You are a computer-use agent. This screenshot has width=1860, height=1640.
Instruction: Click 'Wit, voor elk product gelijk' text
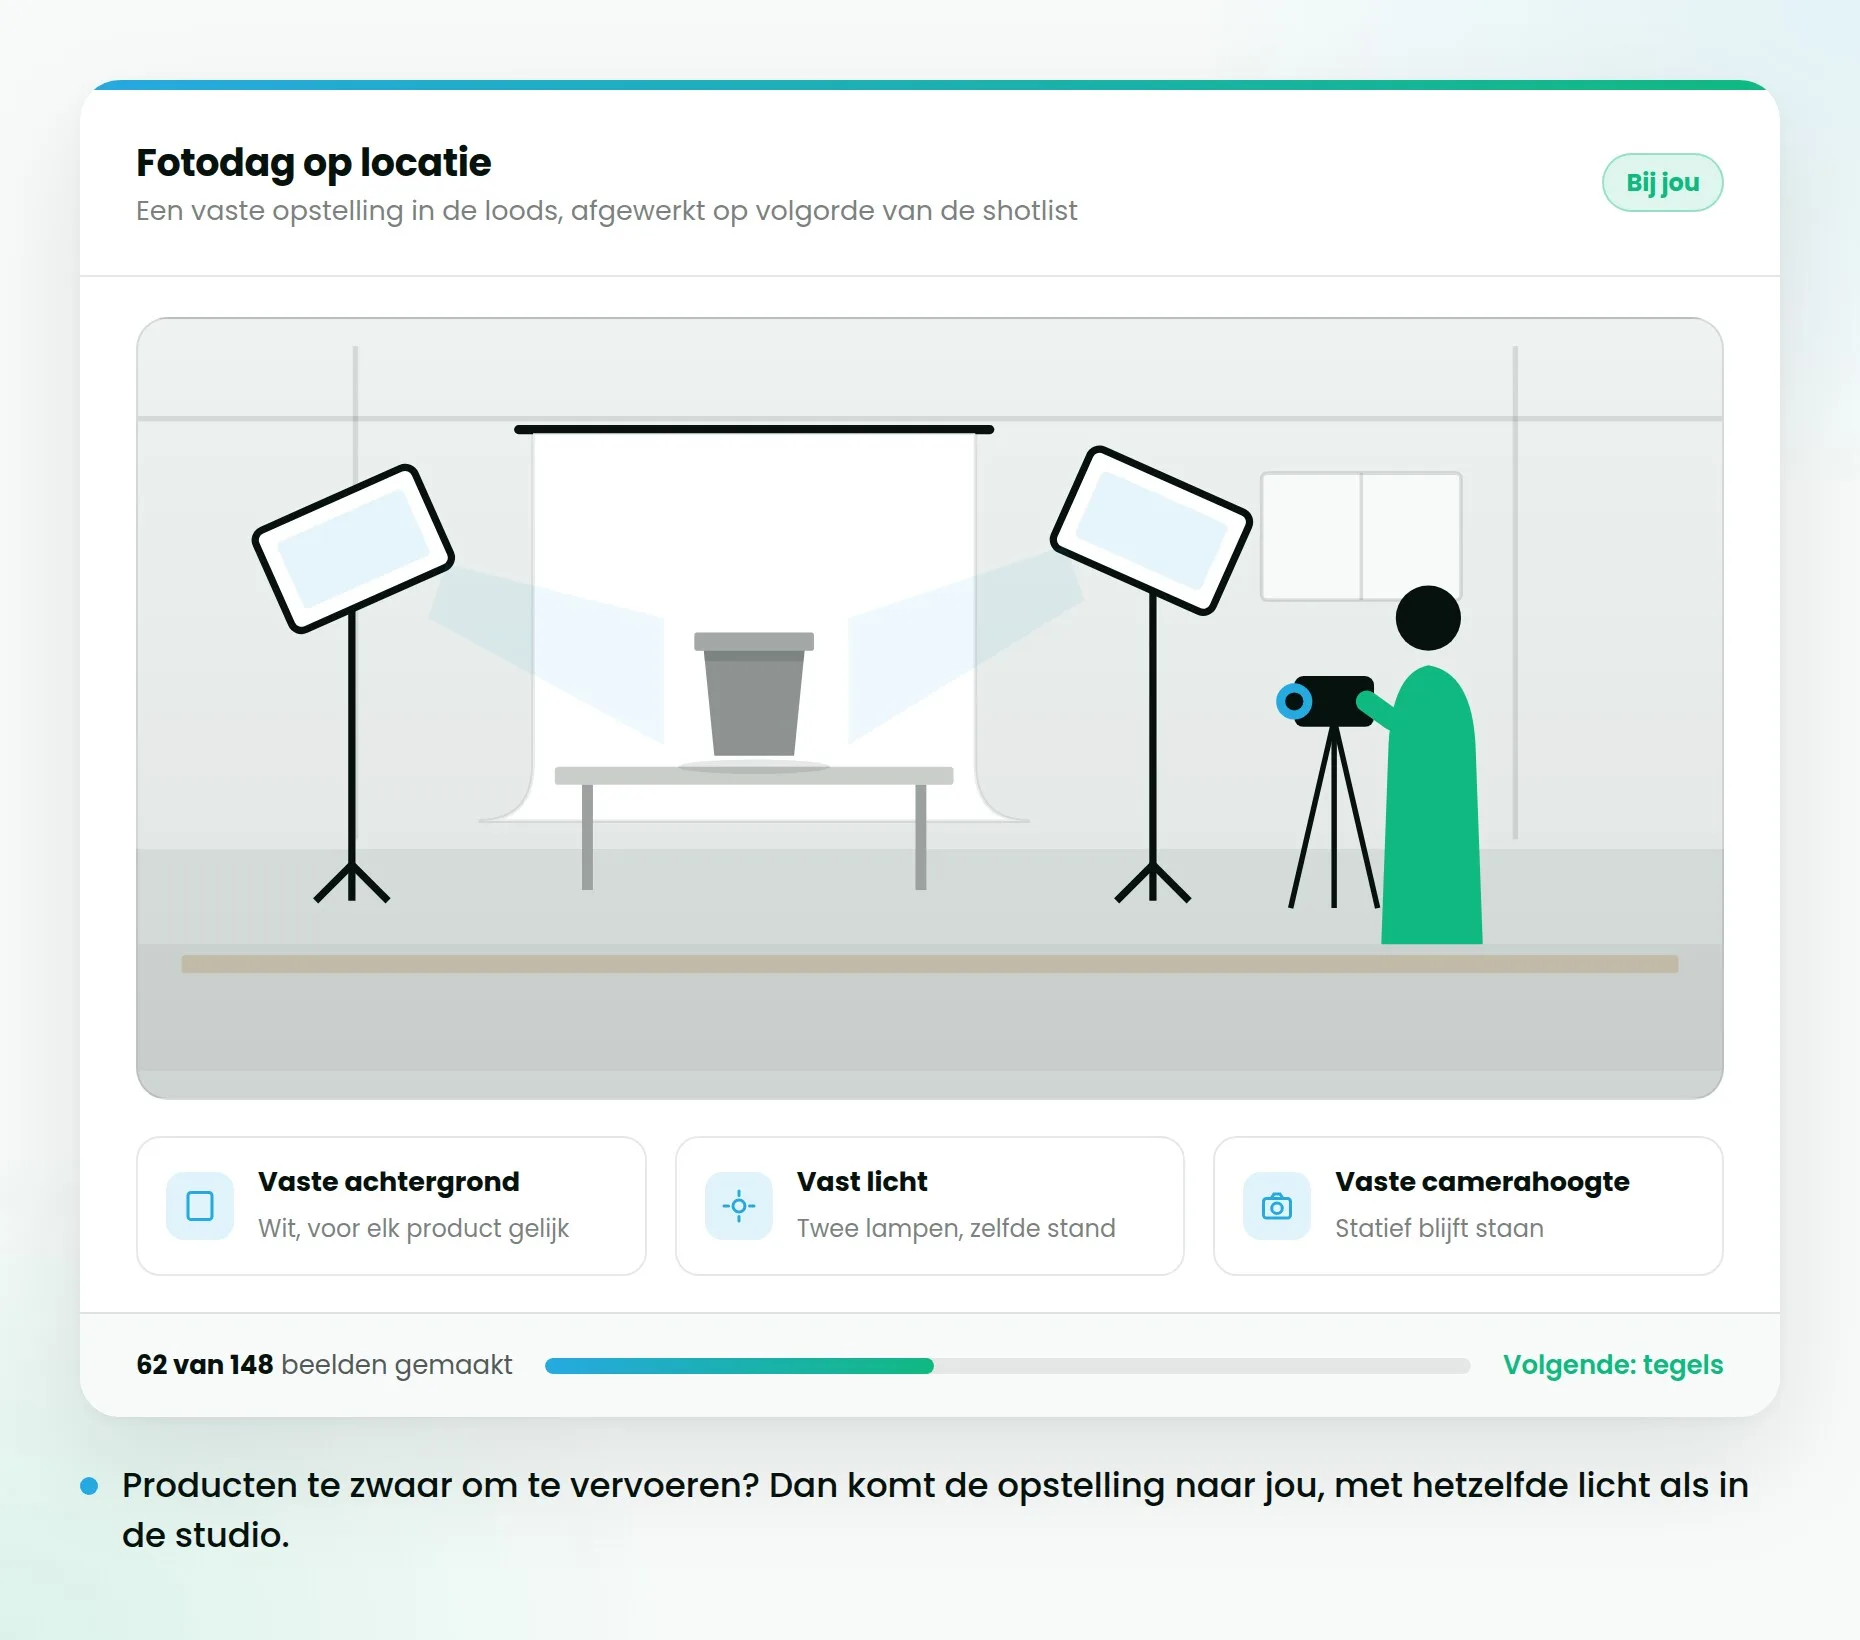pos(413,1229)
